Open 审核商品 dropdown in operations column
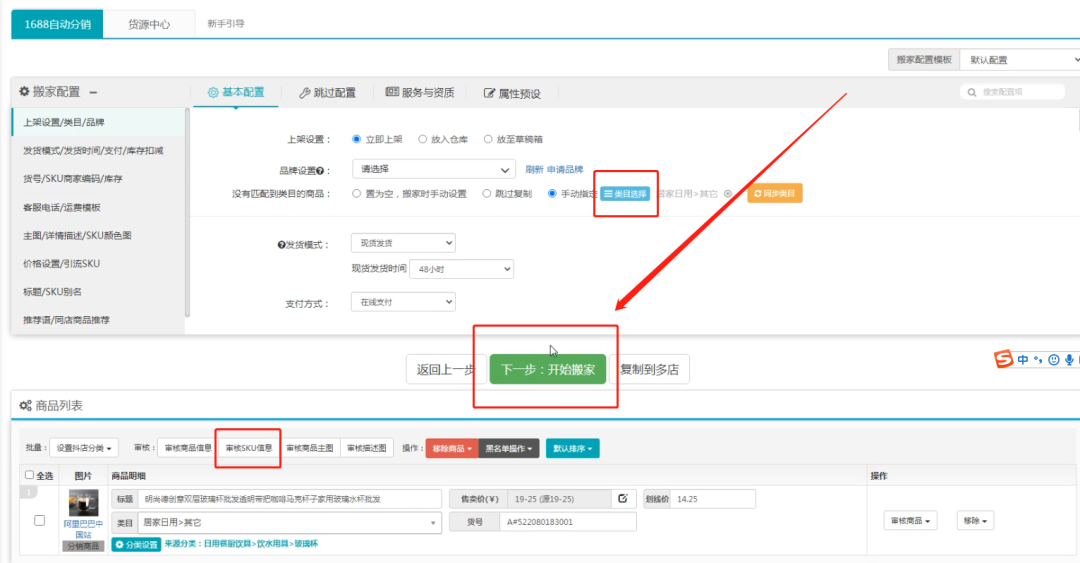This screenshot has height=563, width=1080. (x=911, y=520)
